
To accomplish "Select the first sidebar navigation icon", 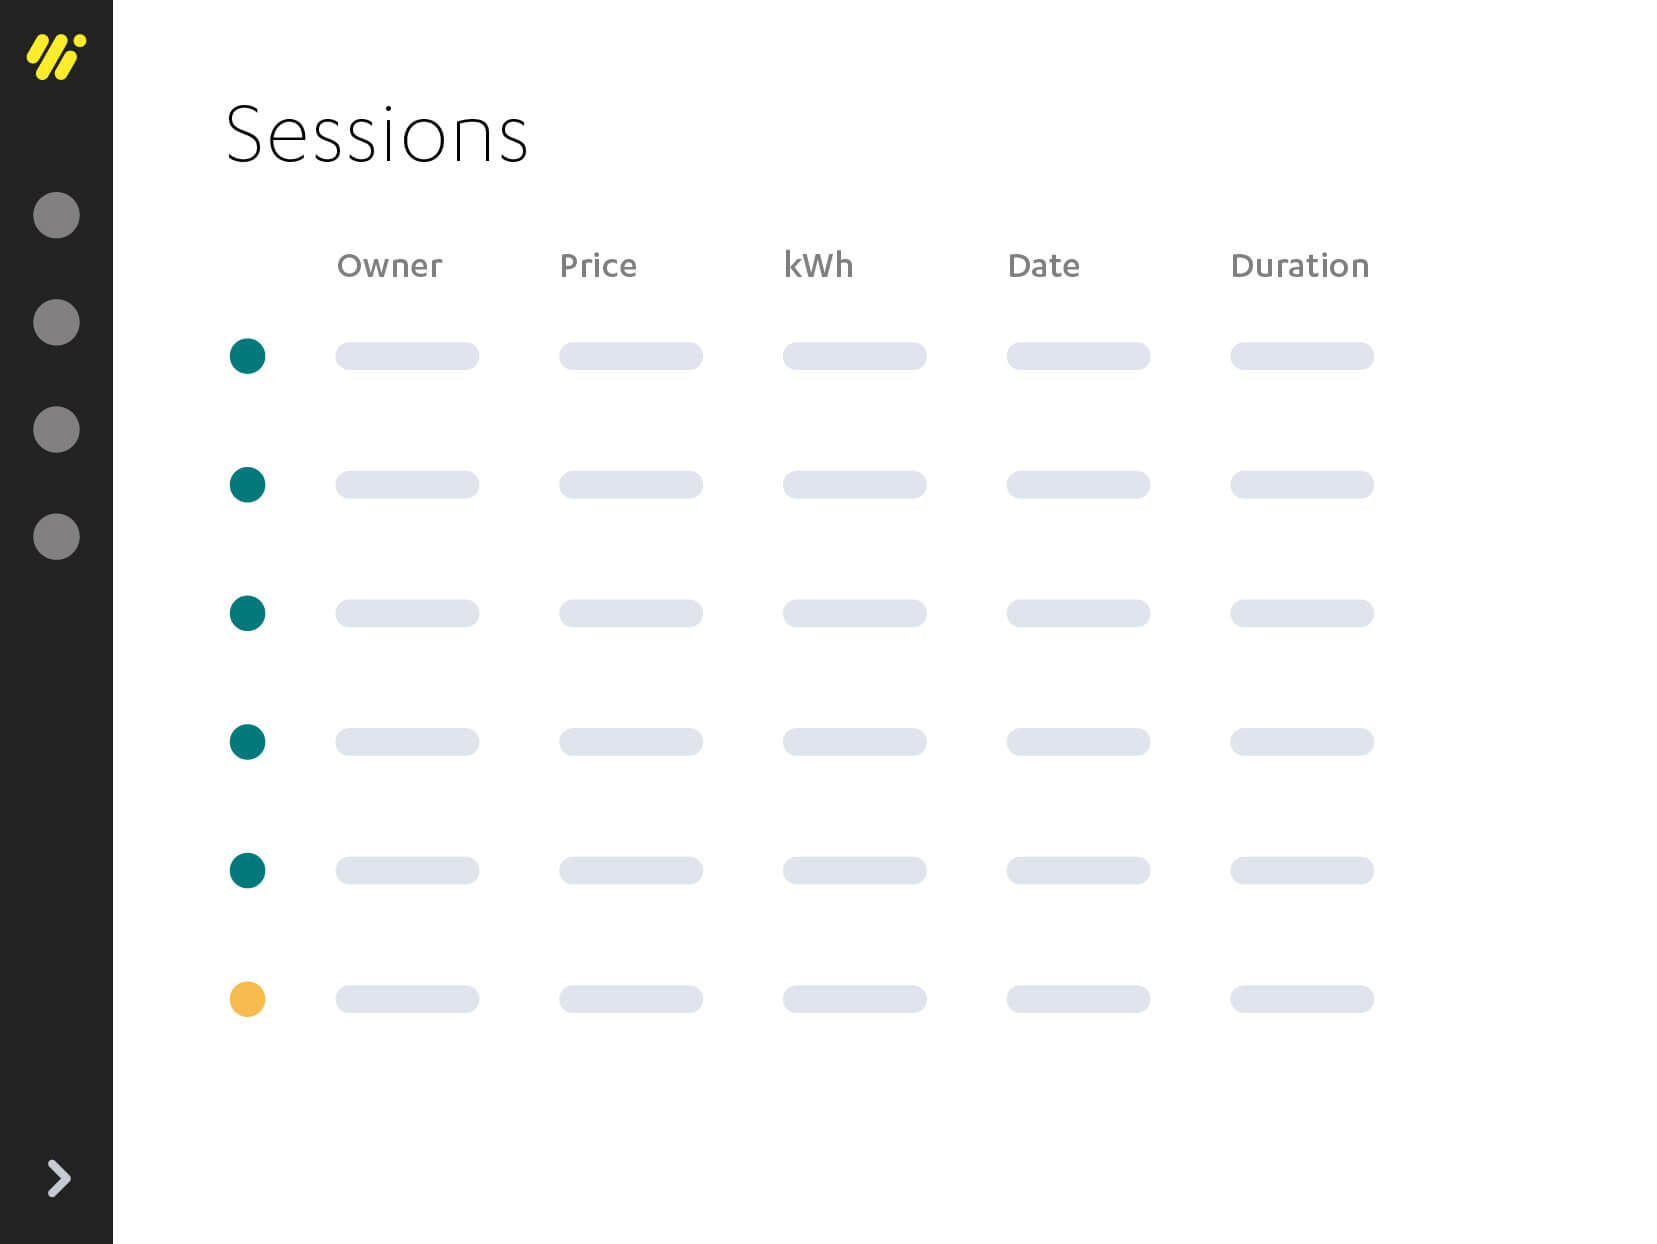I will tap(57, 215).
